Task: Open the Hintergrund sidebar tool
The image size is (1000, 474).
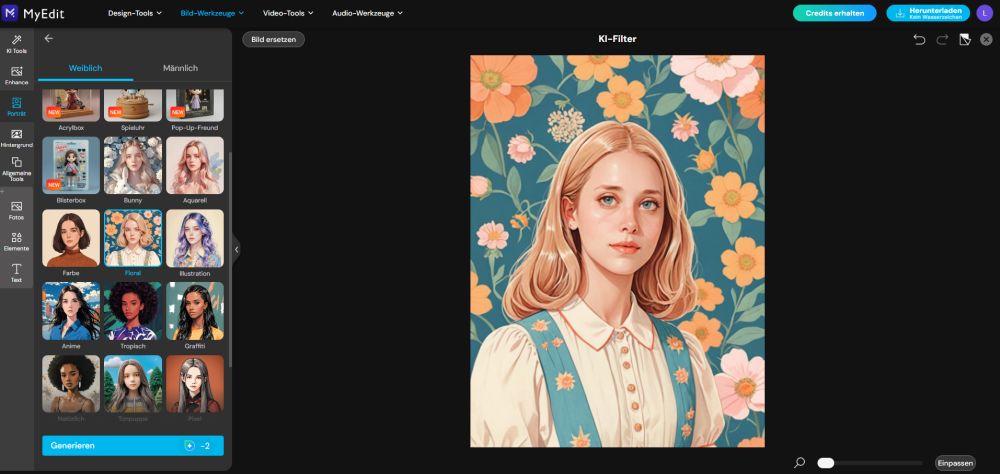Action: pos(16,138)
